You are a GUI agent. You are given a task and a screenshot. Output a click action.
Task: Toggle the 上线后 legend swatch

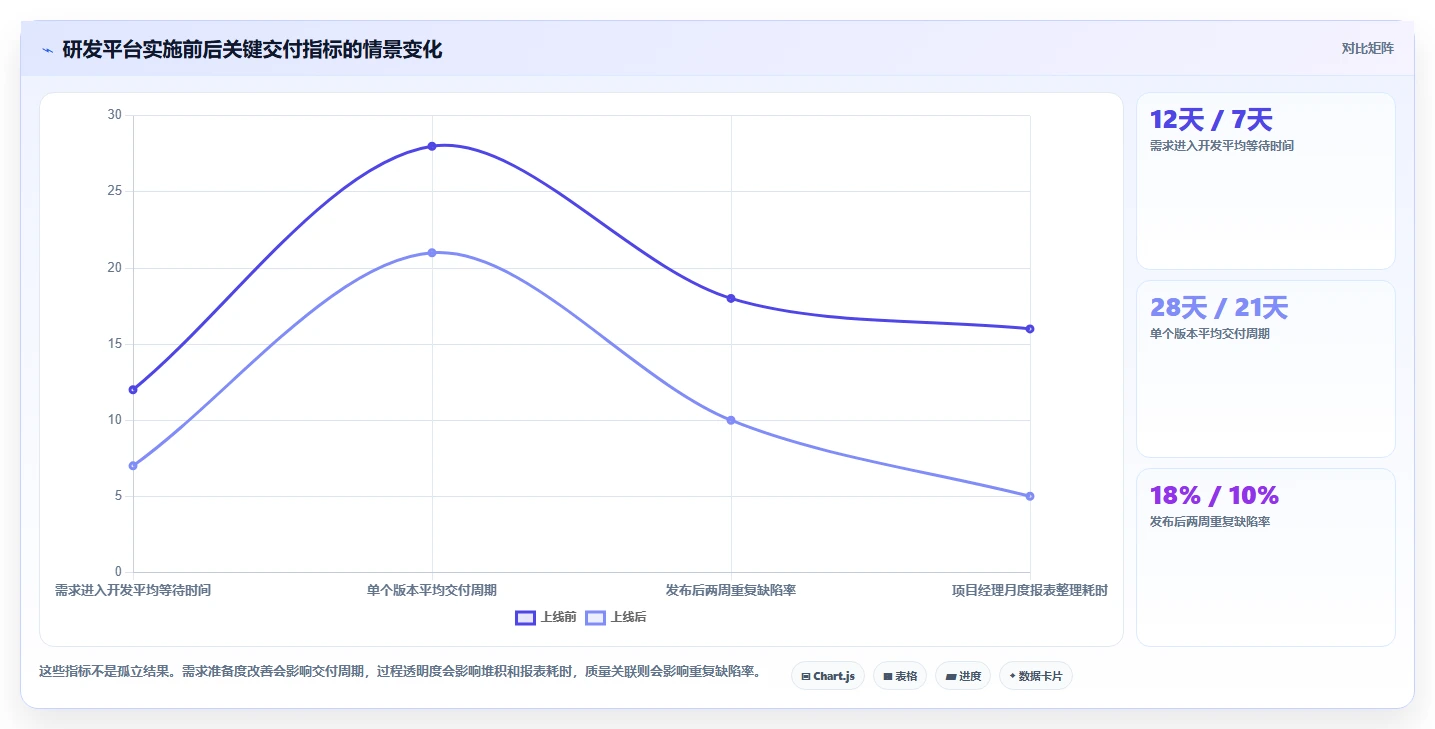click(x=595, y=617)
